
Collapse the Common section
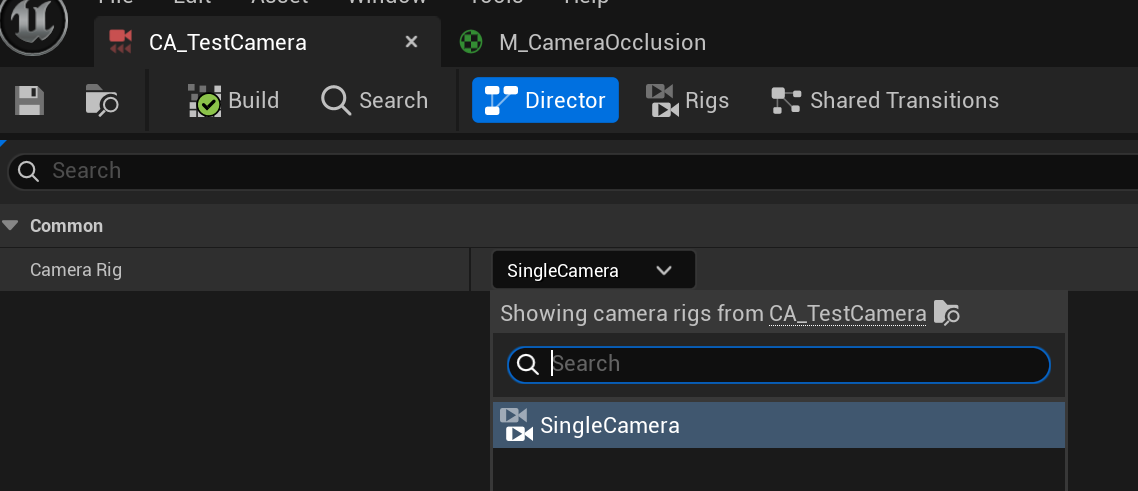[12, 226]
